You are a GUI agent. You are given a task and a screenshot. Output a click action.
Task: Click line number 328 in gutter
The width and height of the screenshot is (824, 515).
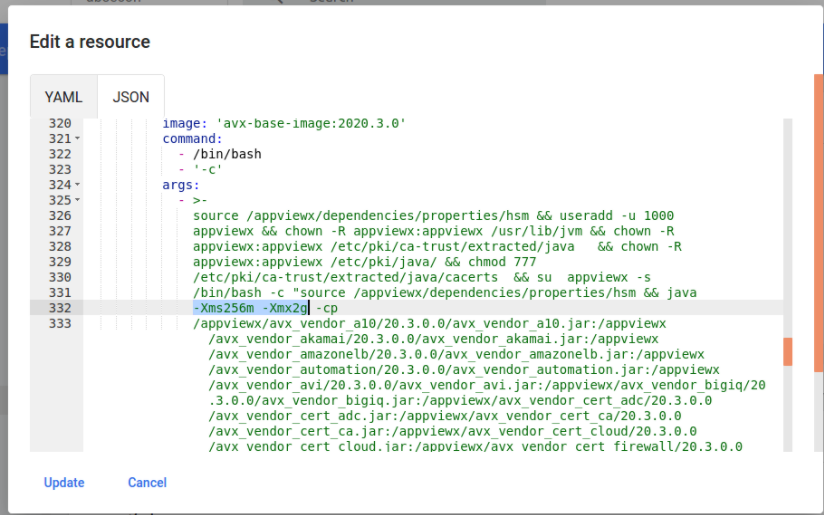[x=60, y=246]
